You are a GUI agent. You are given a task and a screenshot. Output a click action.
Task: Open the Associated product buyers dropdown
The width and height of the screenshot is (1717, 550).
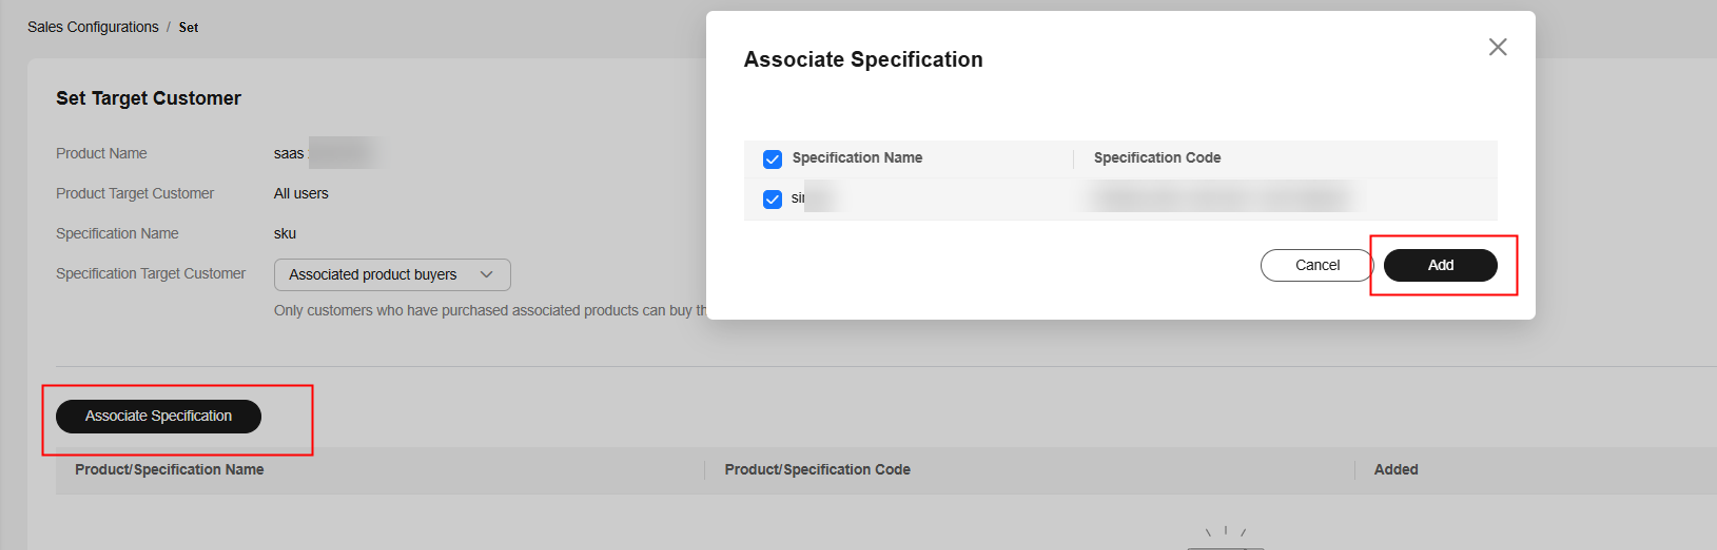(x=392, y=274)
